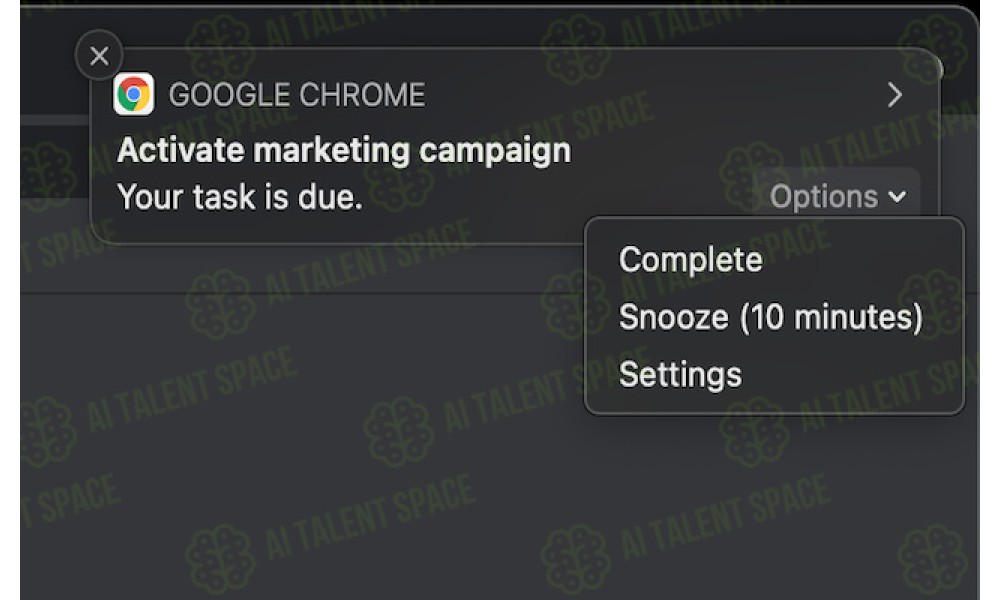Click the 'Your task is due.' message

pyautogui.click(x=240, y=196)
